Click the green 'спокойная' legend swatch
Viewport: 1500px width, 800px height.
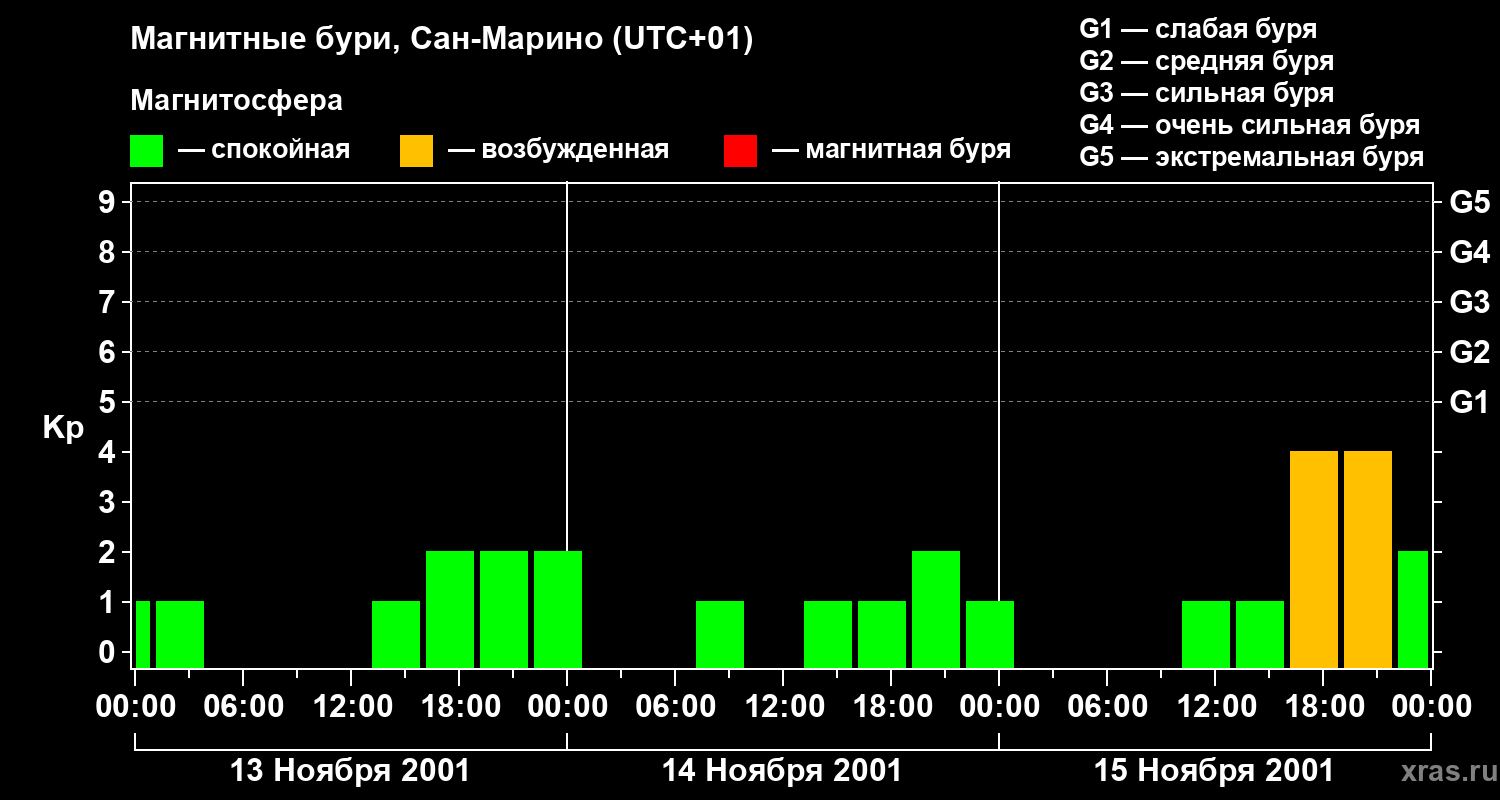tap(146, 150)
